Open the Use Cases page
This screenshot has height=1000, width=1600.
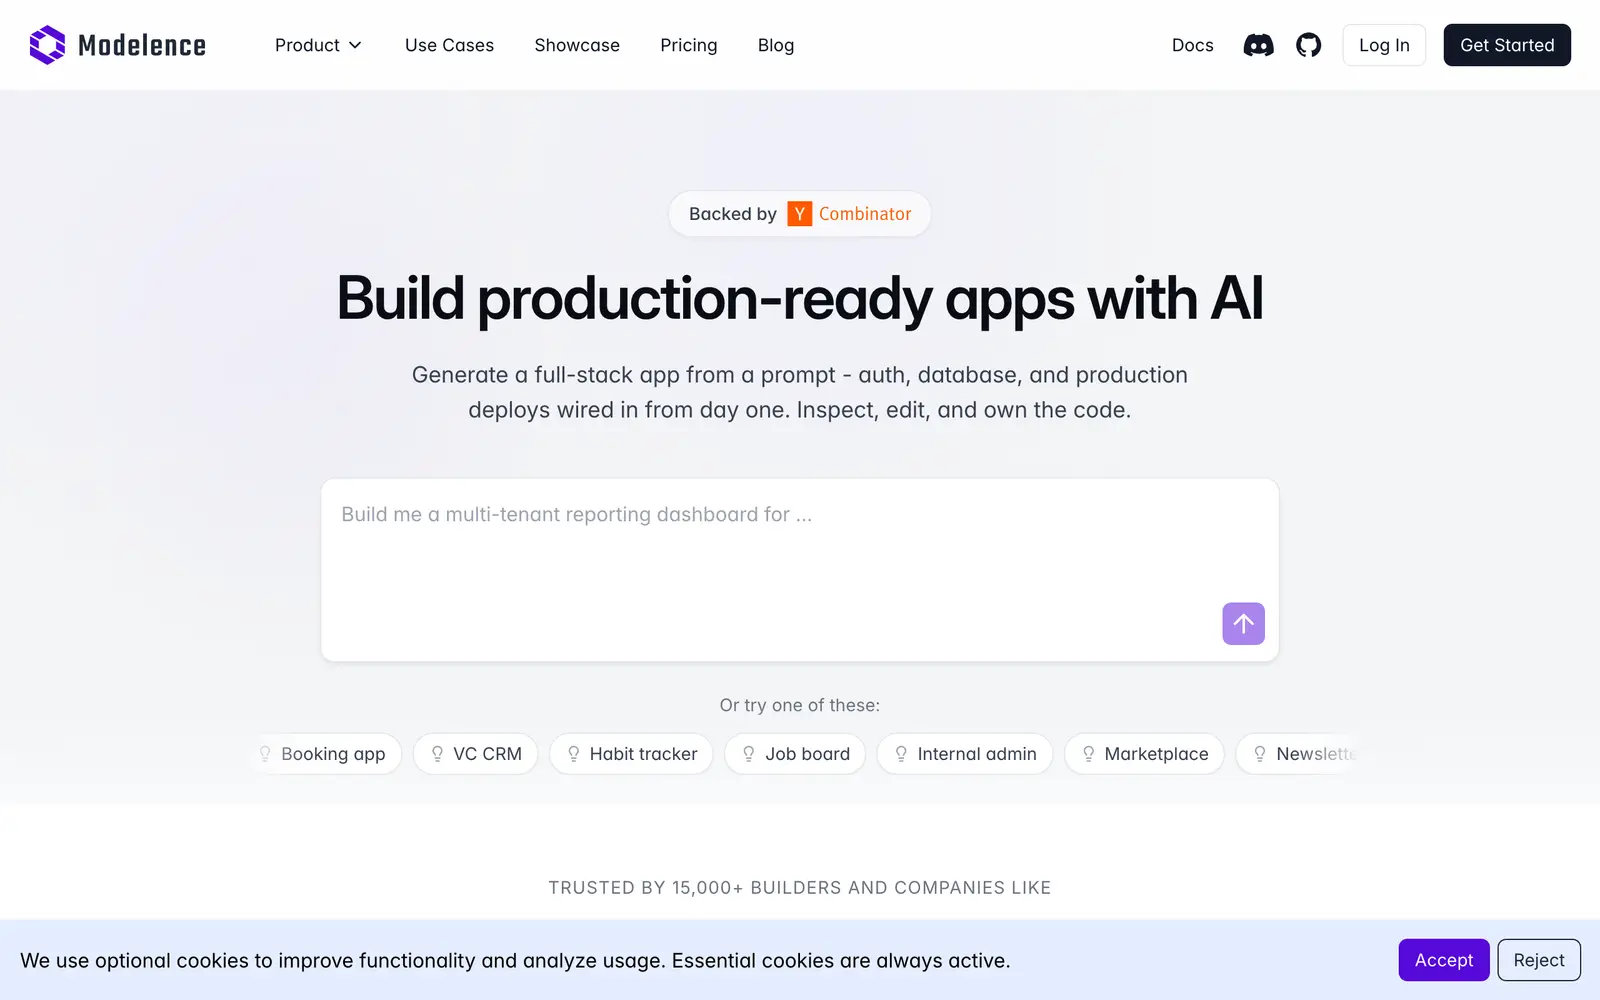click(449, 45)
